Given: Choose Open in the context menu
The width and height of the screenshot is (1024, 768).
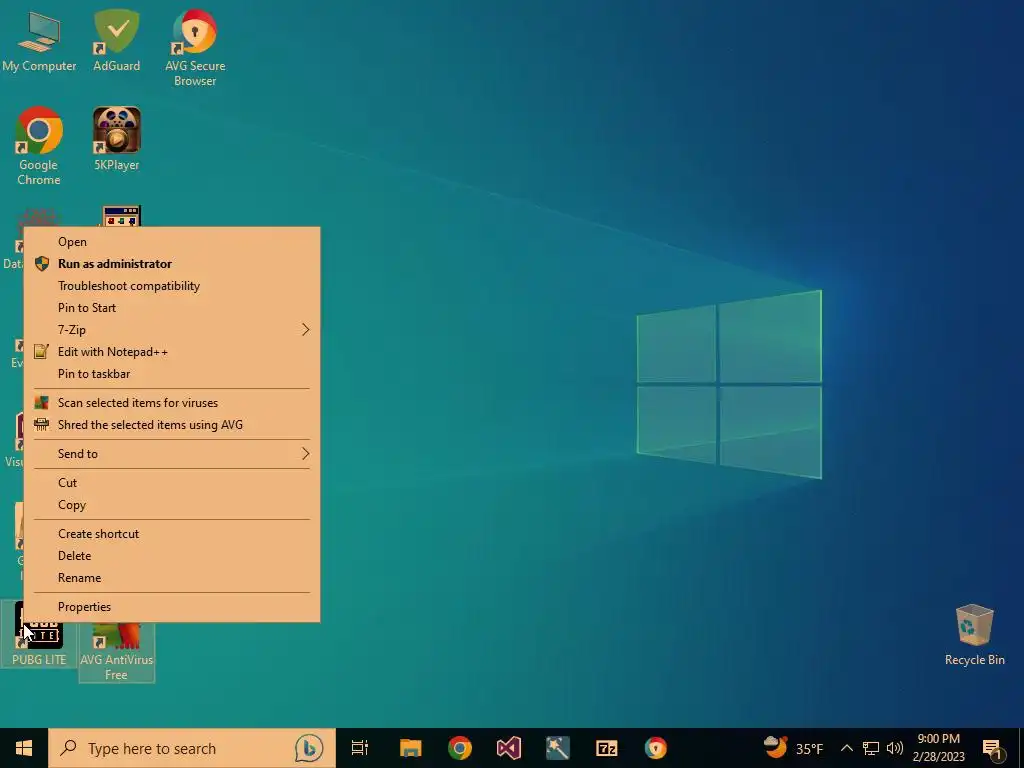Looking at the screenshot, I should tap(172, 242).
